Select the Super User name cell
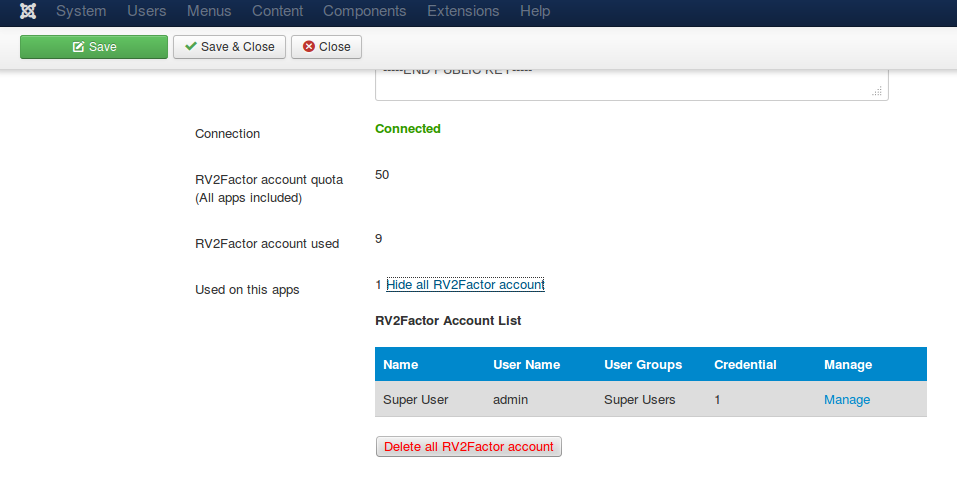957x487 pixels. click(x=416, y=400)
